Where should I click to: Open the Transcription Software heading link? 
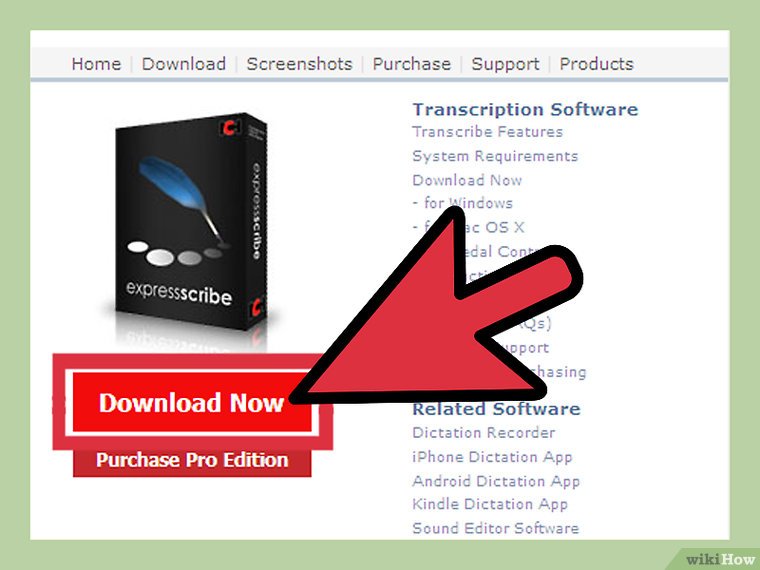(525, 110)
